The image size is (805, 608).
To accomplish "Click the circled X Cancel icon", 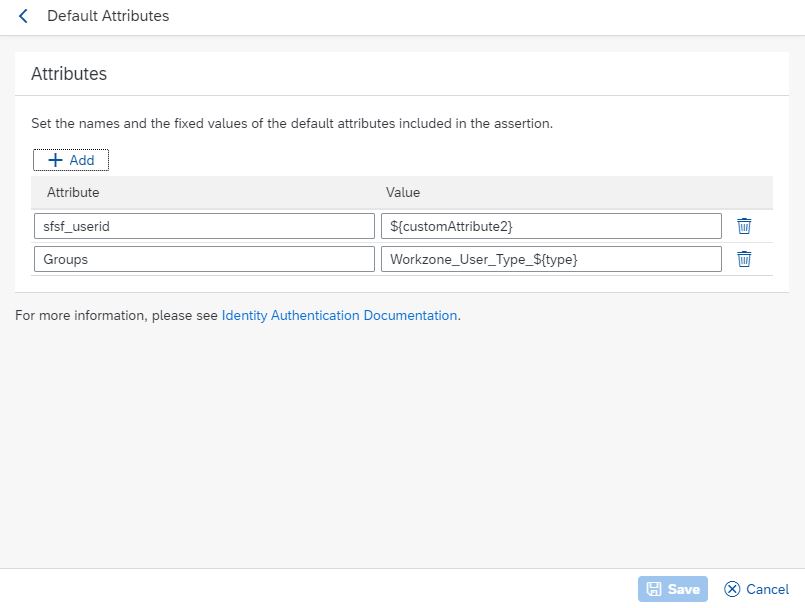I will [x=732, y=589].
